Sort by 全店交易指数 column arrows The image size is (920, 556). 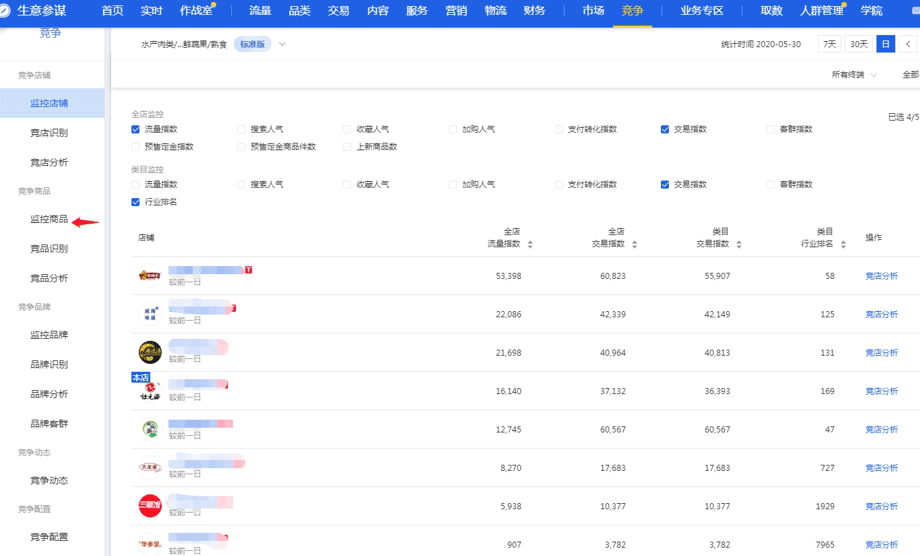(634, 244)
